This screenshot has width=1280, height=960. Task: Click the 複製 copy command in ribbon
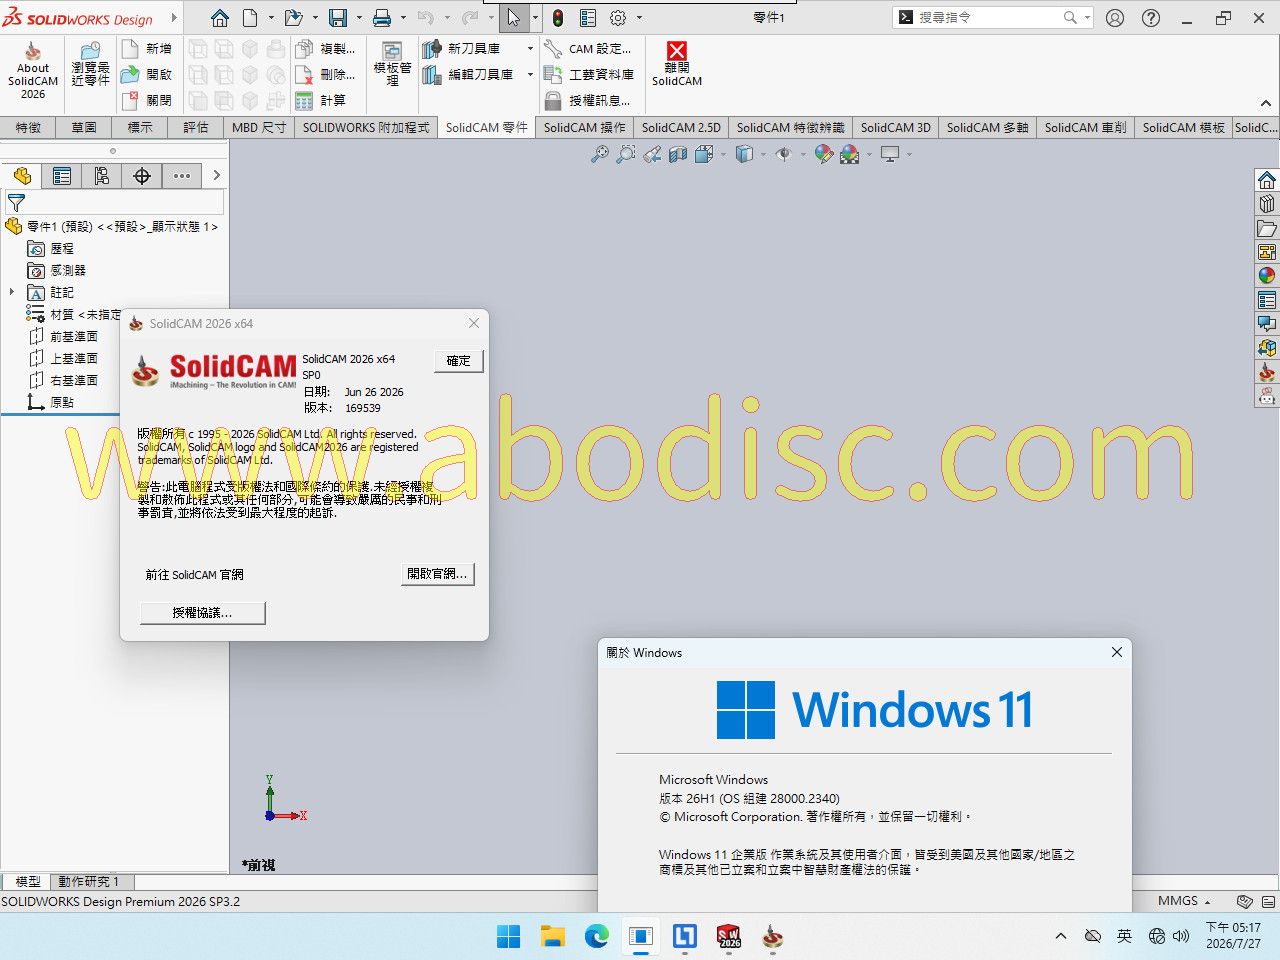tap(326, 48)
